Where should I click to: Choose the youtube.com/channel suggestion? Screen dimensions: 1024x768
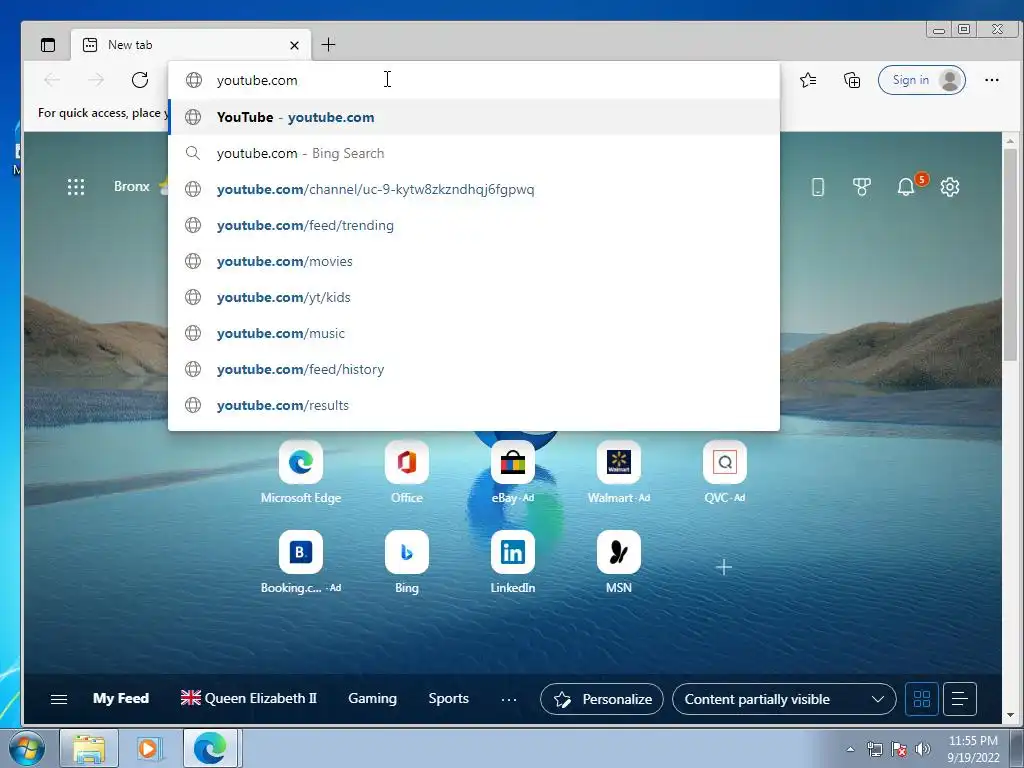coord(474,189)
